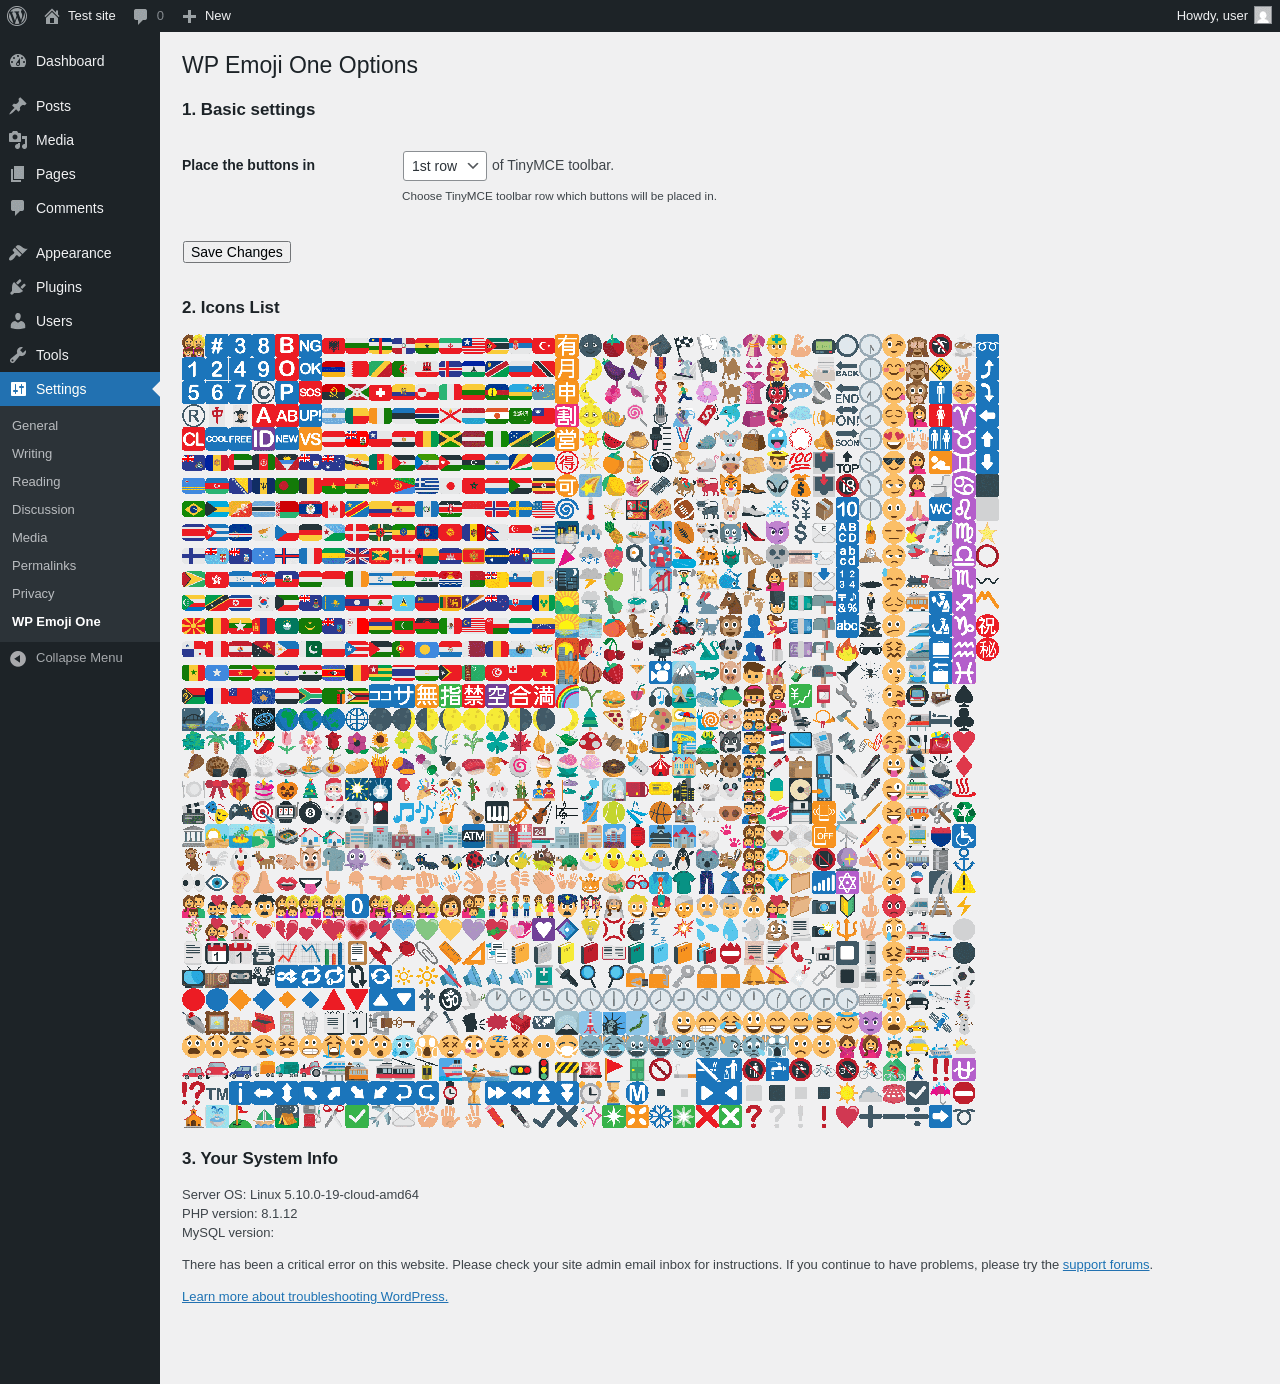Visit Test site from admin bar

tap(80, 16)
